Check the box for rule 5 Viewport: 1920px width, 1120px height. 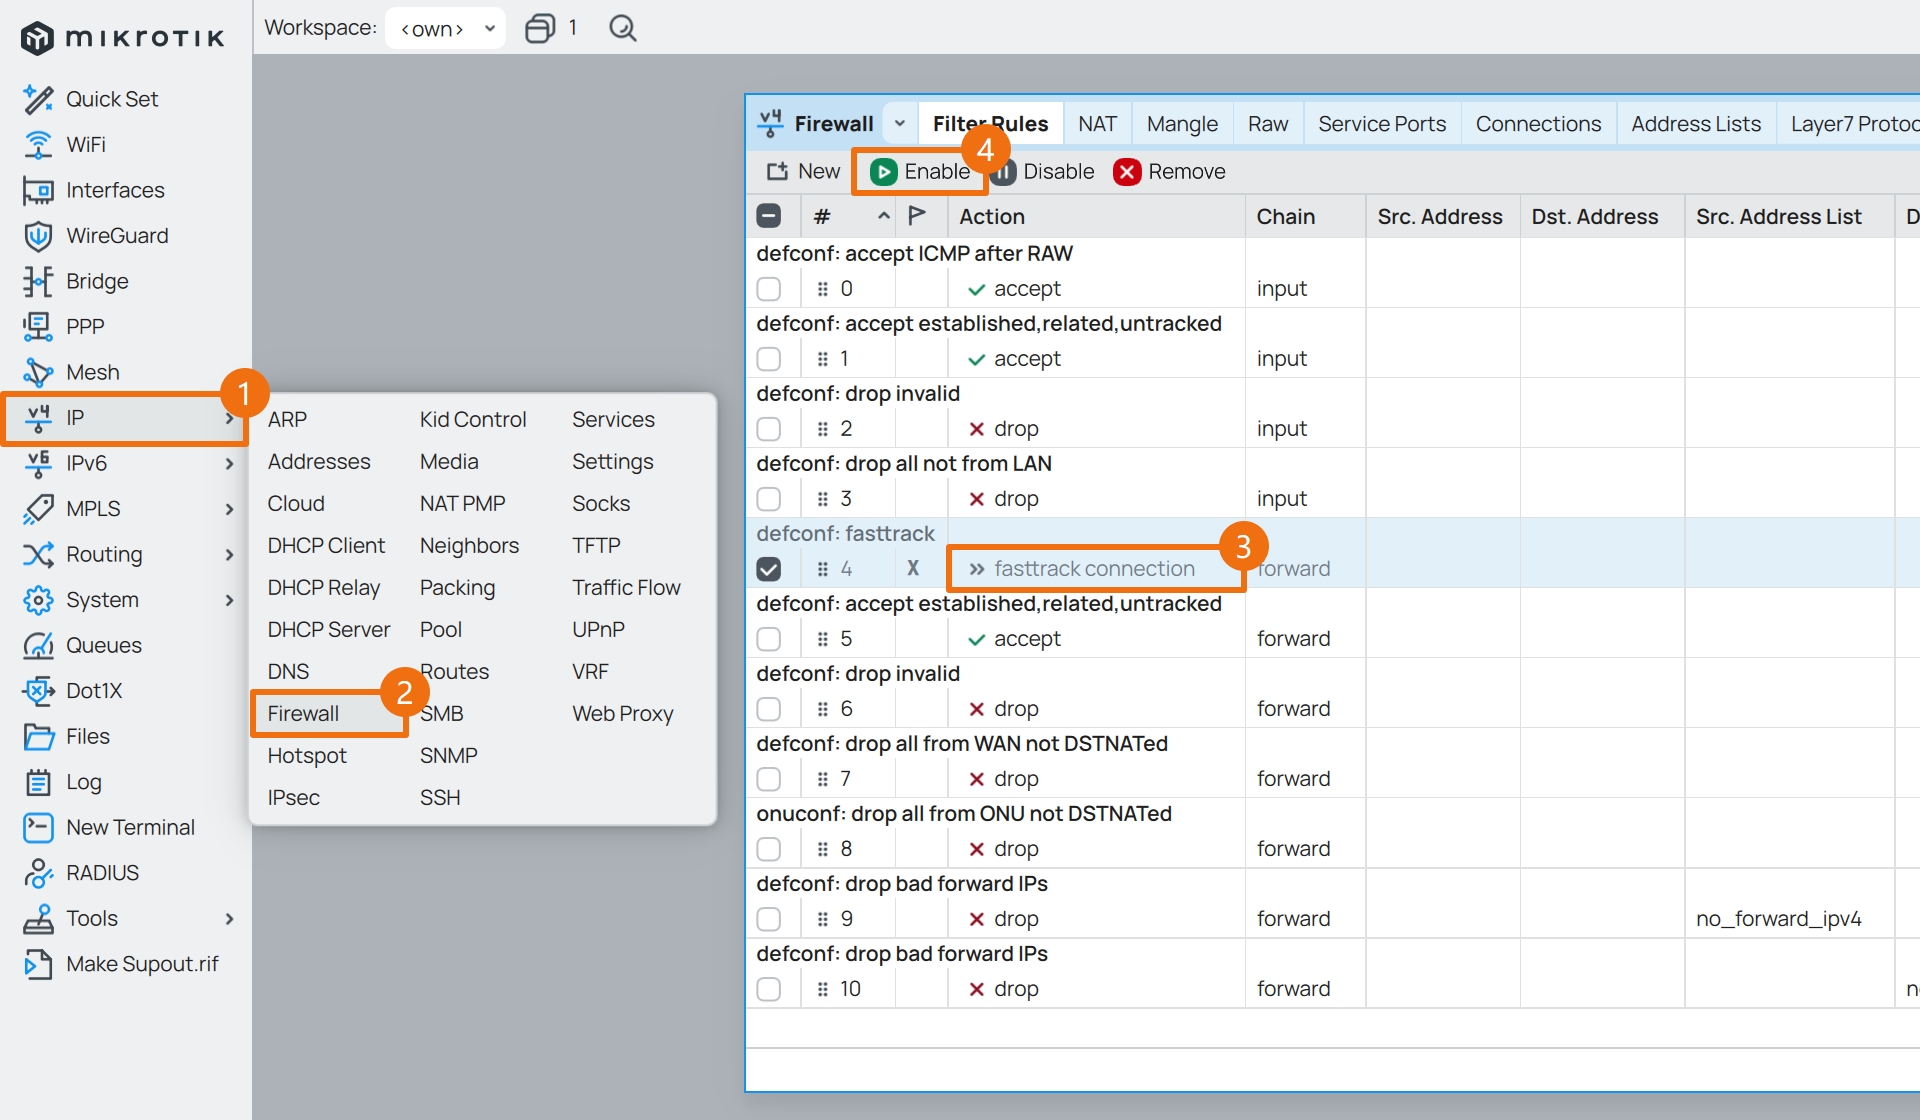[769, 639]
